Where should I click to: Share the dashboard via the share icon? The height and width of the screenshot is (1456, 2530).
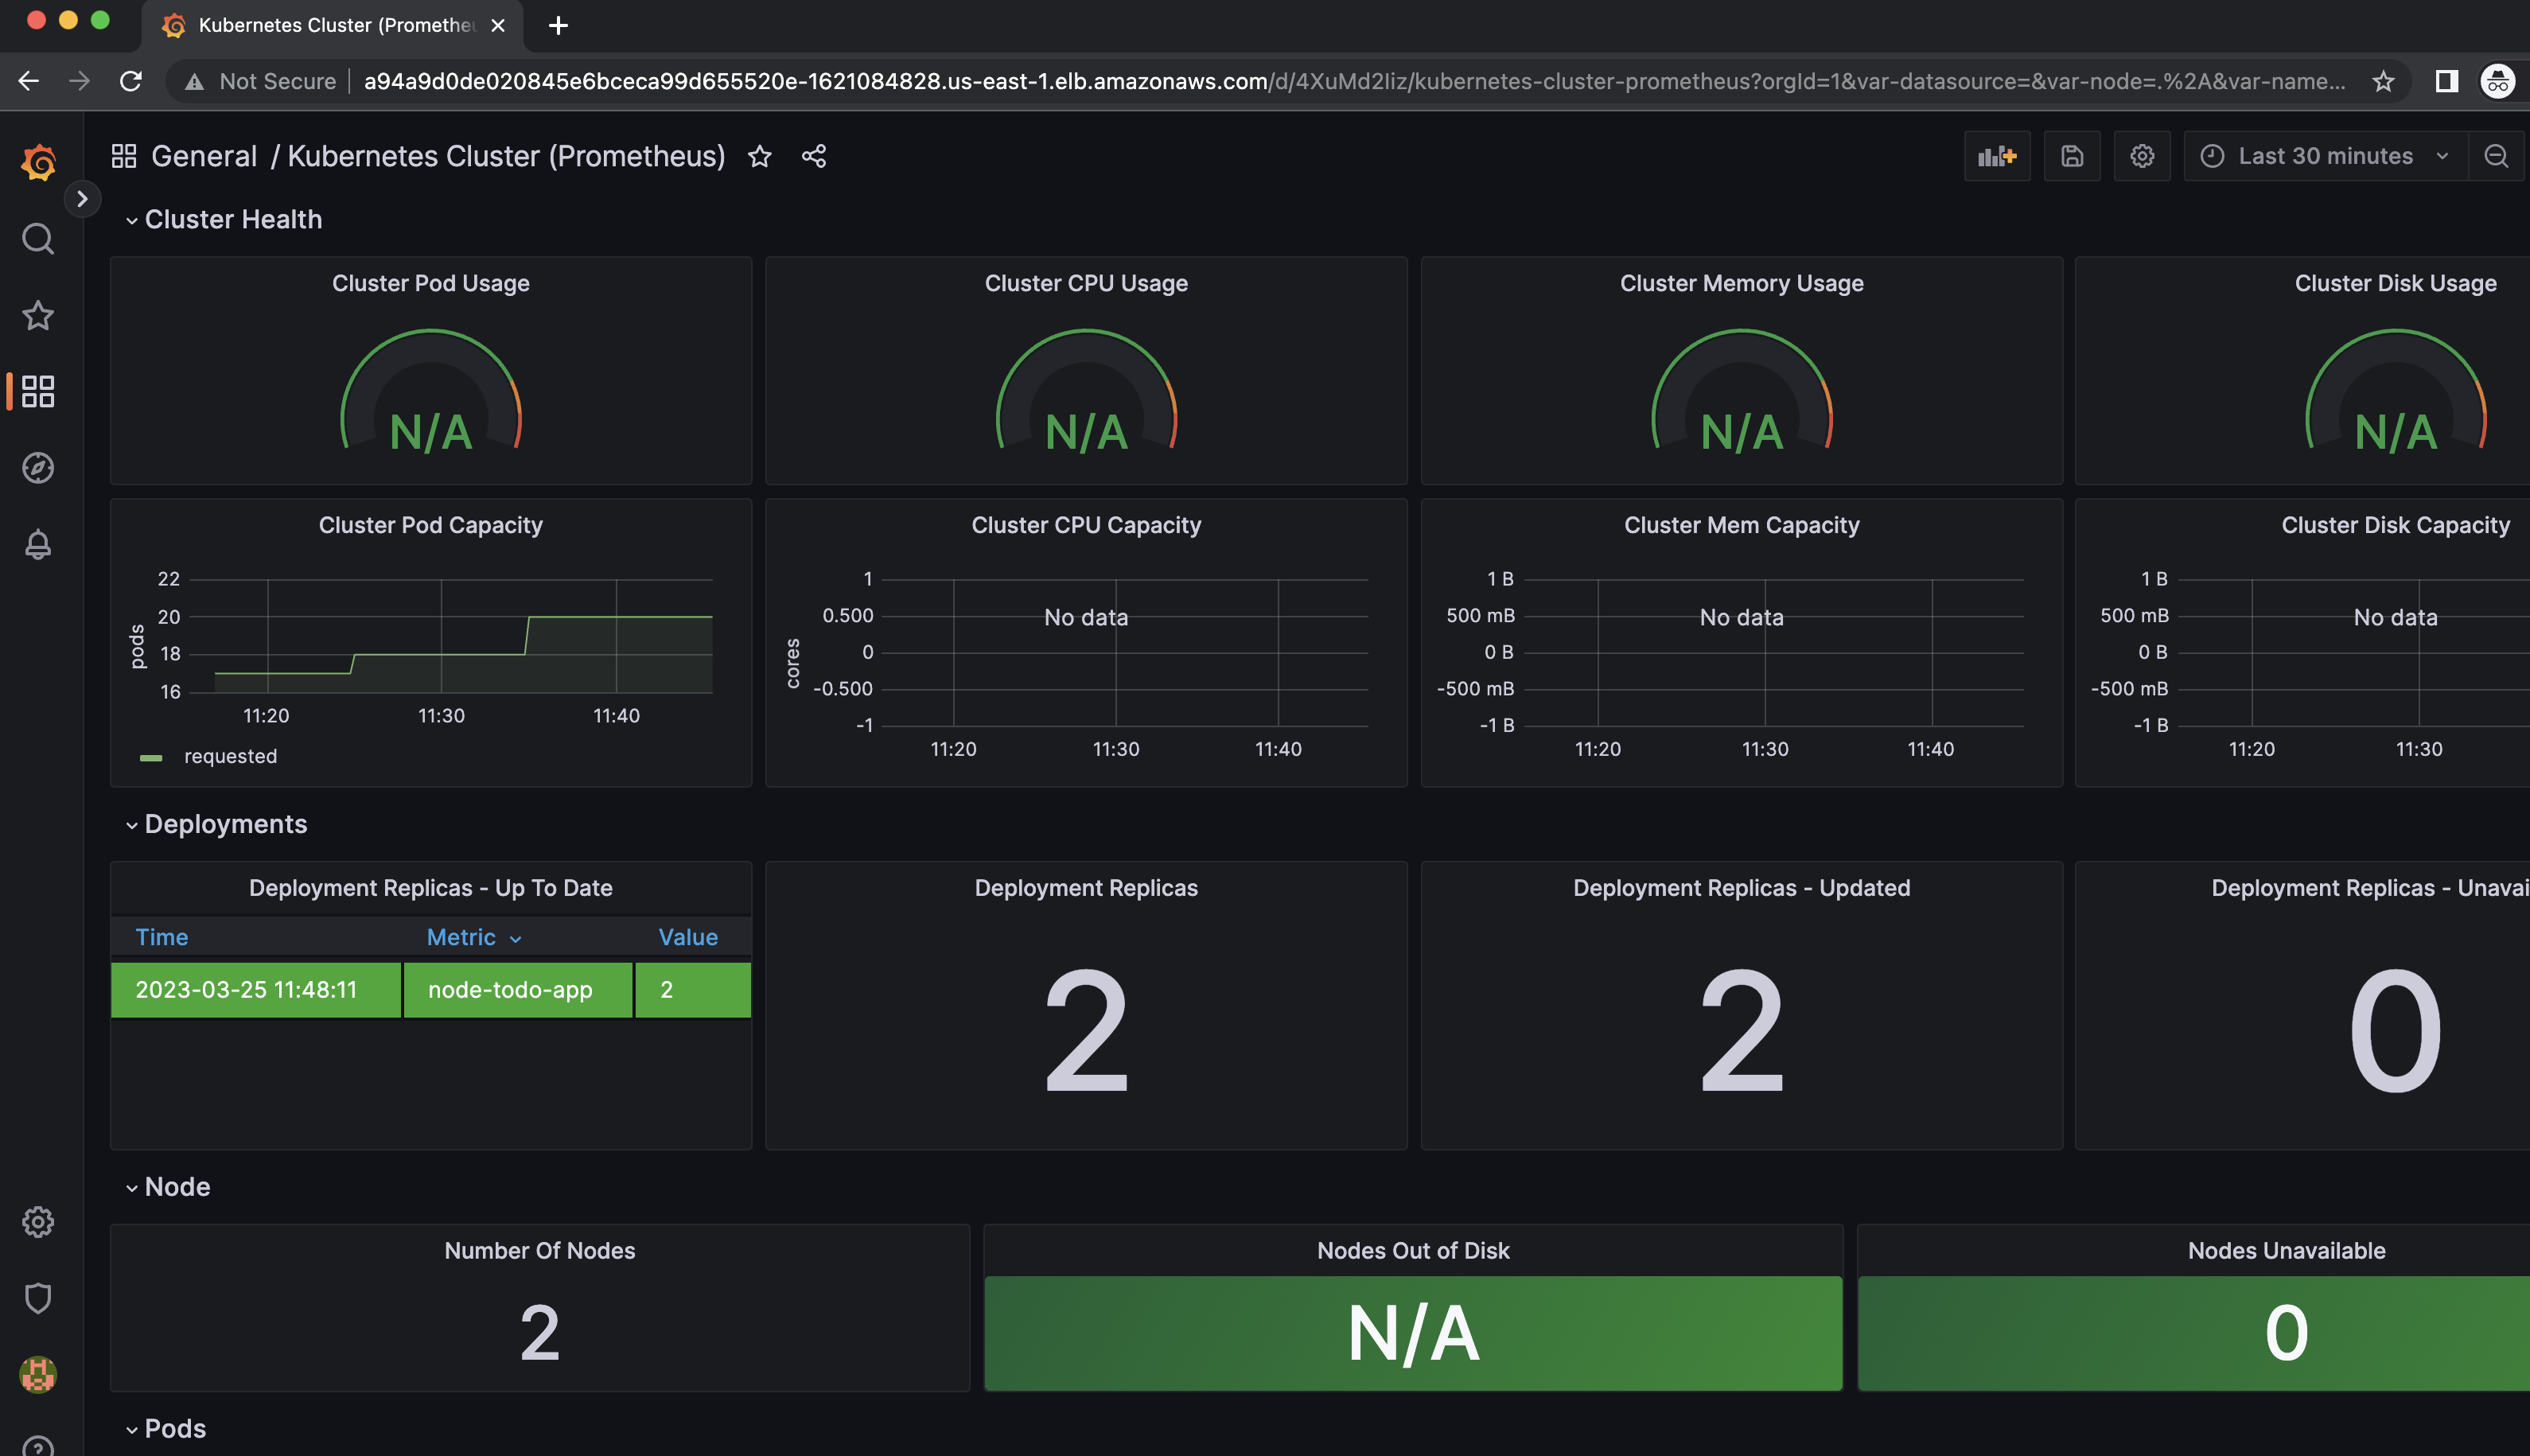[x=813, y=156]
